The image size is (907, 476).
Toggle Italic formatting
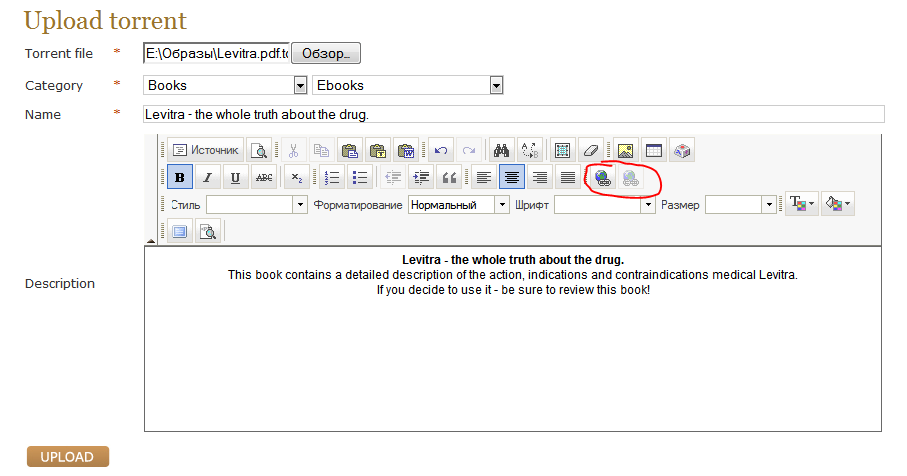[208, 177]
